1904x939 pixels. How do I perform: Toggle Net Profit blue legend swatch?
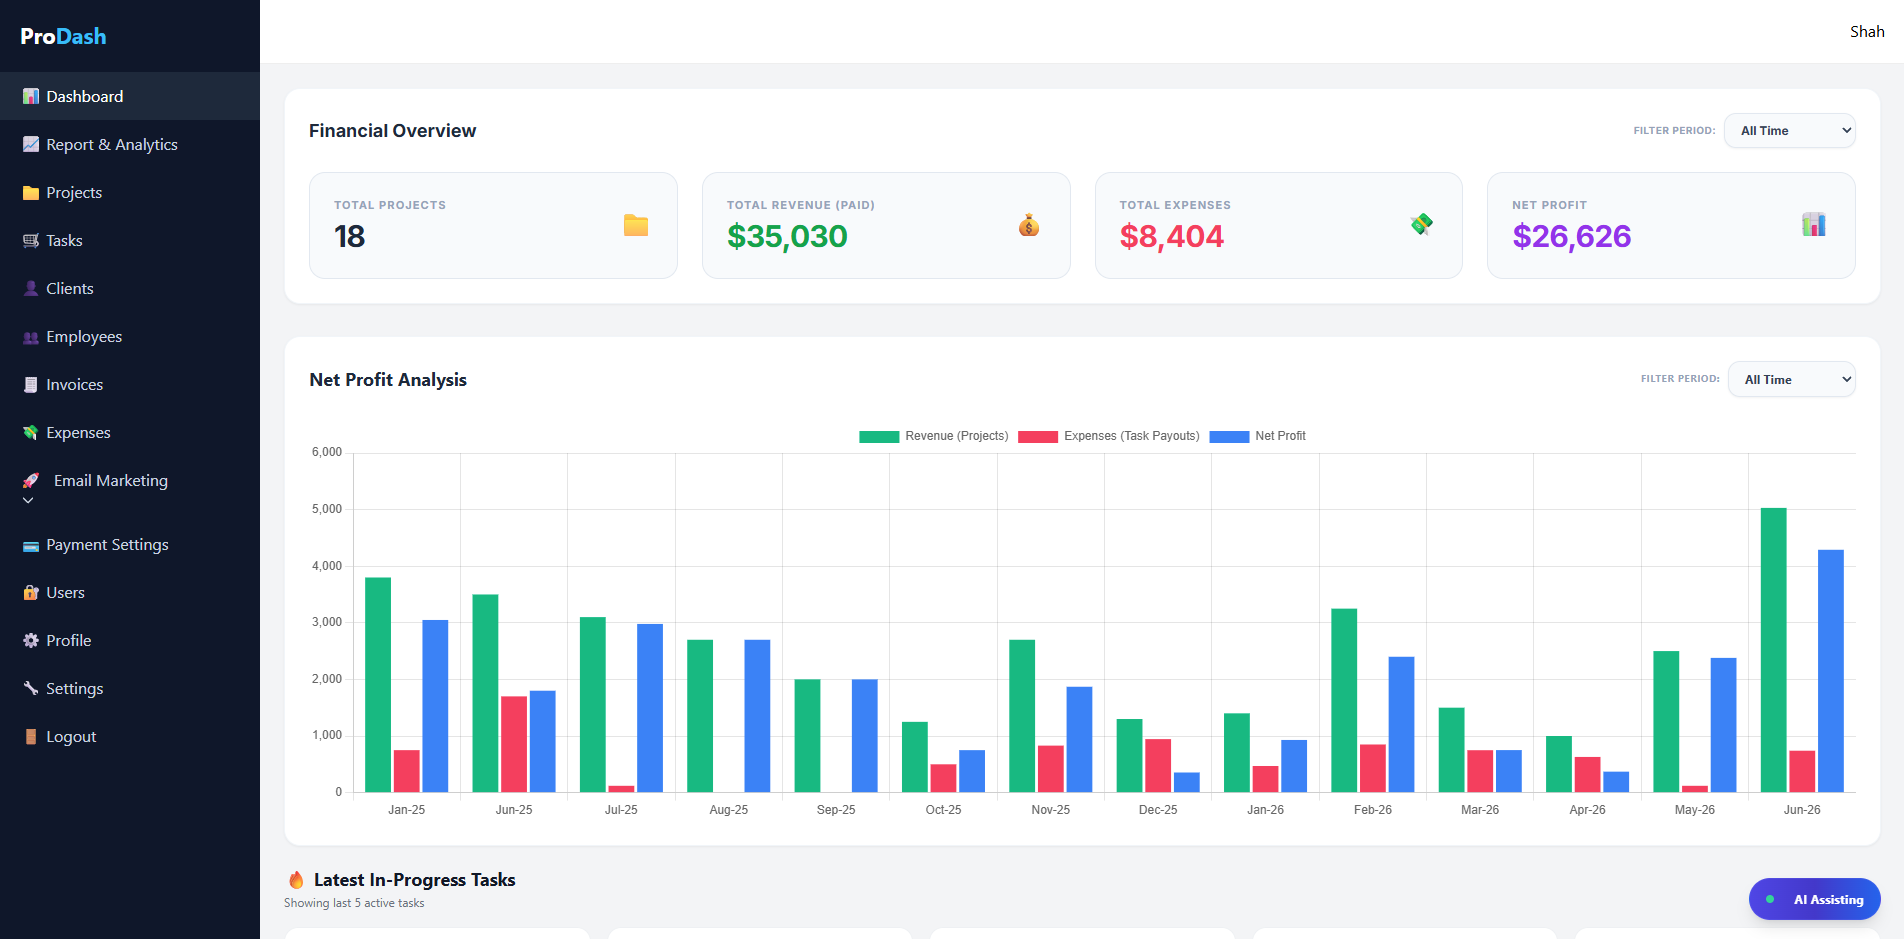click(x=1229, y=436)
